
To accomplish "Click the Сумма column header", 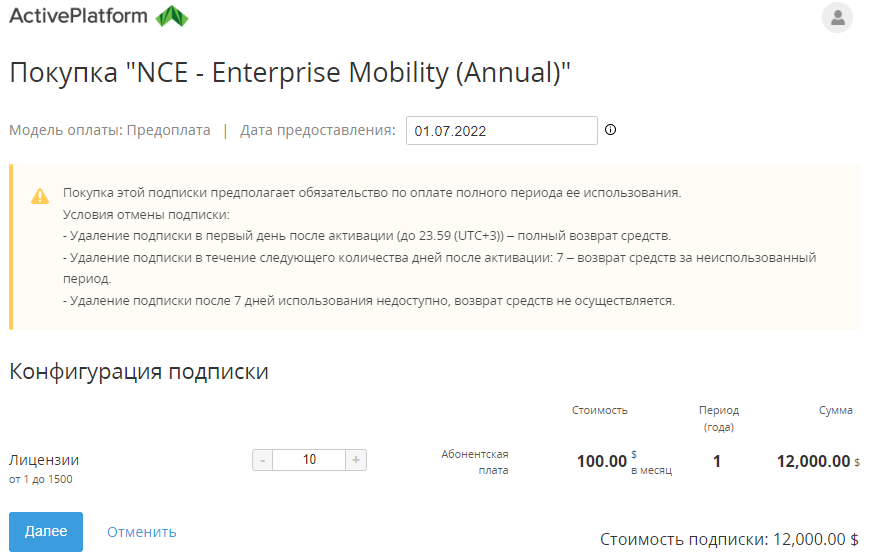I will point(835,410).
